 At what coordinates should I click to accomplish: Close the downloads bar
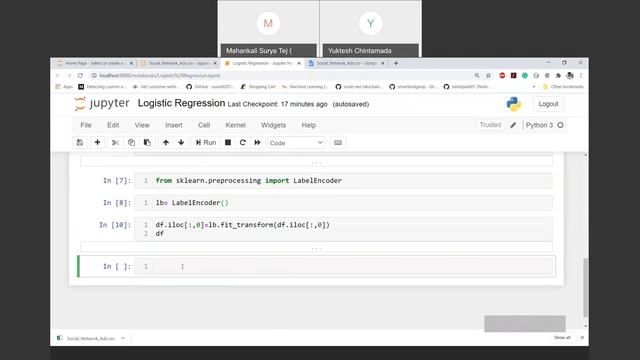coord(582,338)
